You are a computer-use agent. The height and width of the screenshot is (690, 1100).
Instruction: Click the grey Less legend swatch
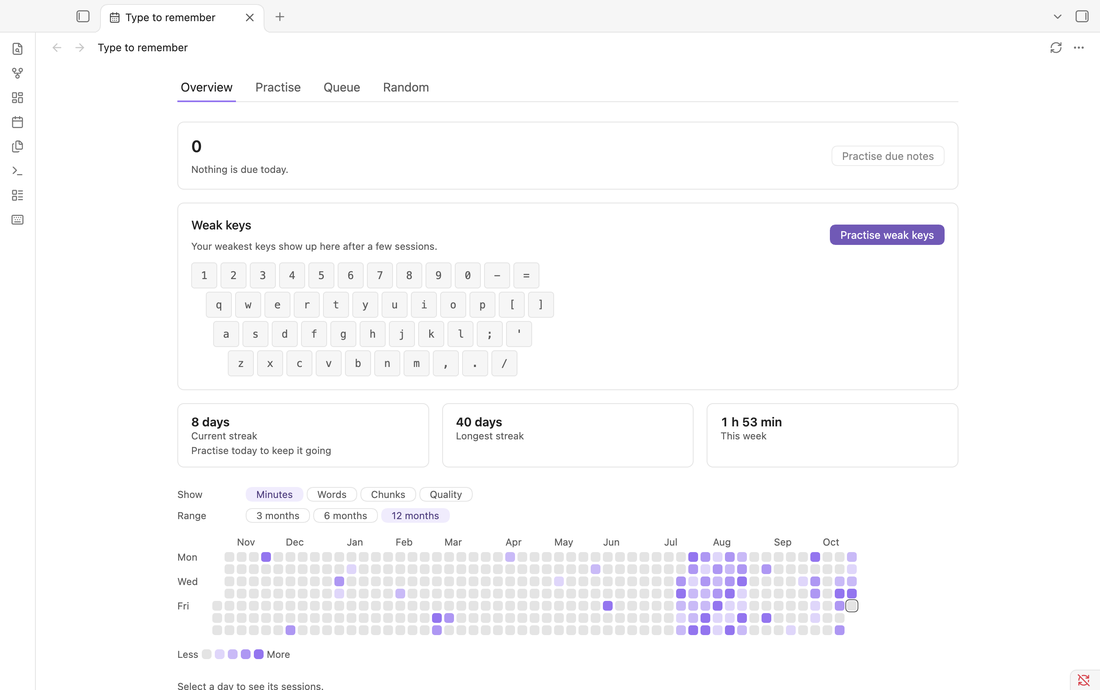tap(206, 654)
